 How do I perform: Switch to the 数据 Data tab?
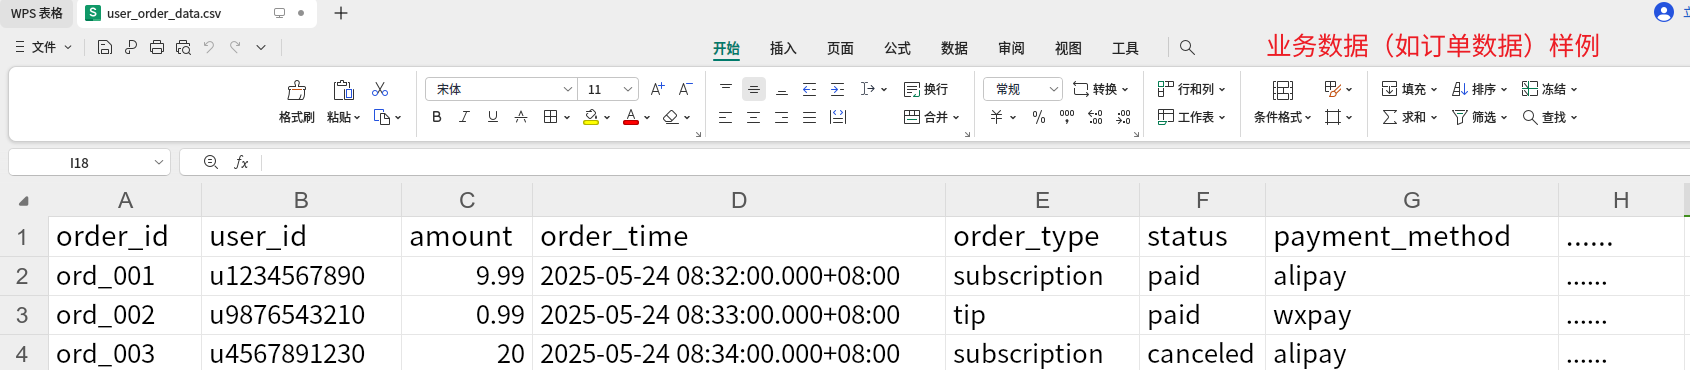[954, 48]
